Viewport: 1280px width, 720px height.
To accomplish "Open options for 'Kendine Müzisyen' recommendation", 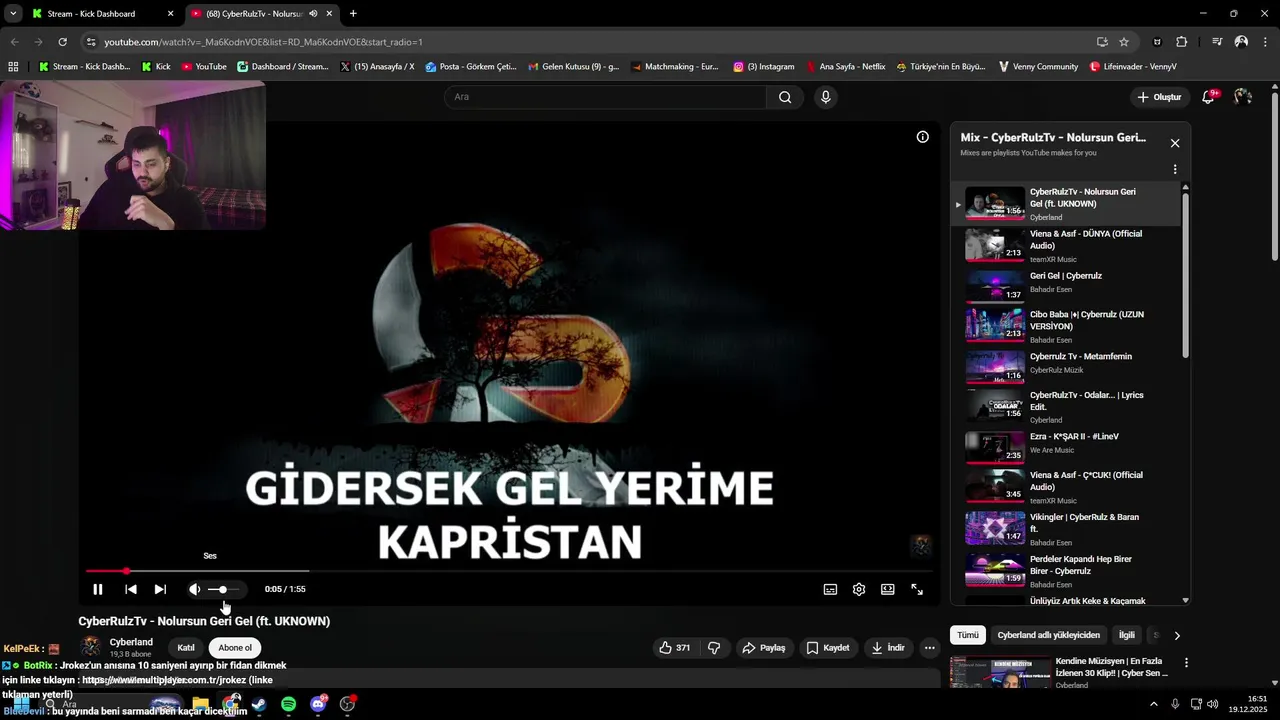I will (x=1186, y=663).
